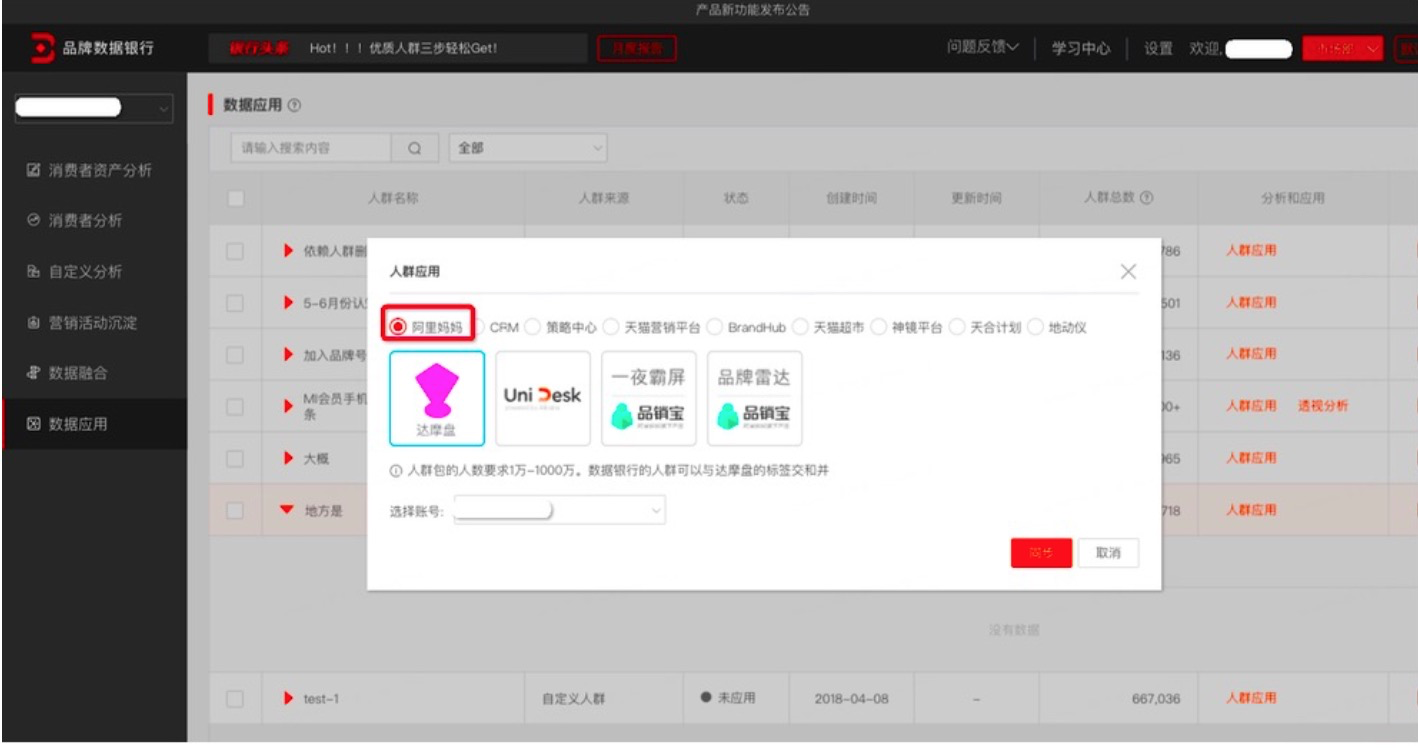Tick the checkbox for the 依赖人群 row
The width and height of the screenshot is (1418, 748).
[236, 251]
